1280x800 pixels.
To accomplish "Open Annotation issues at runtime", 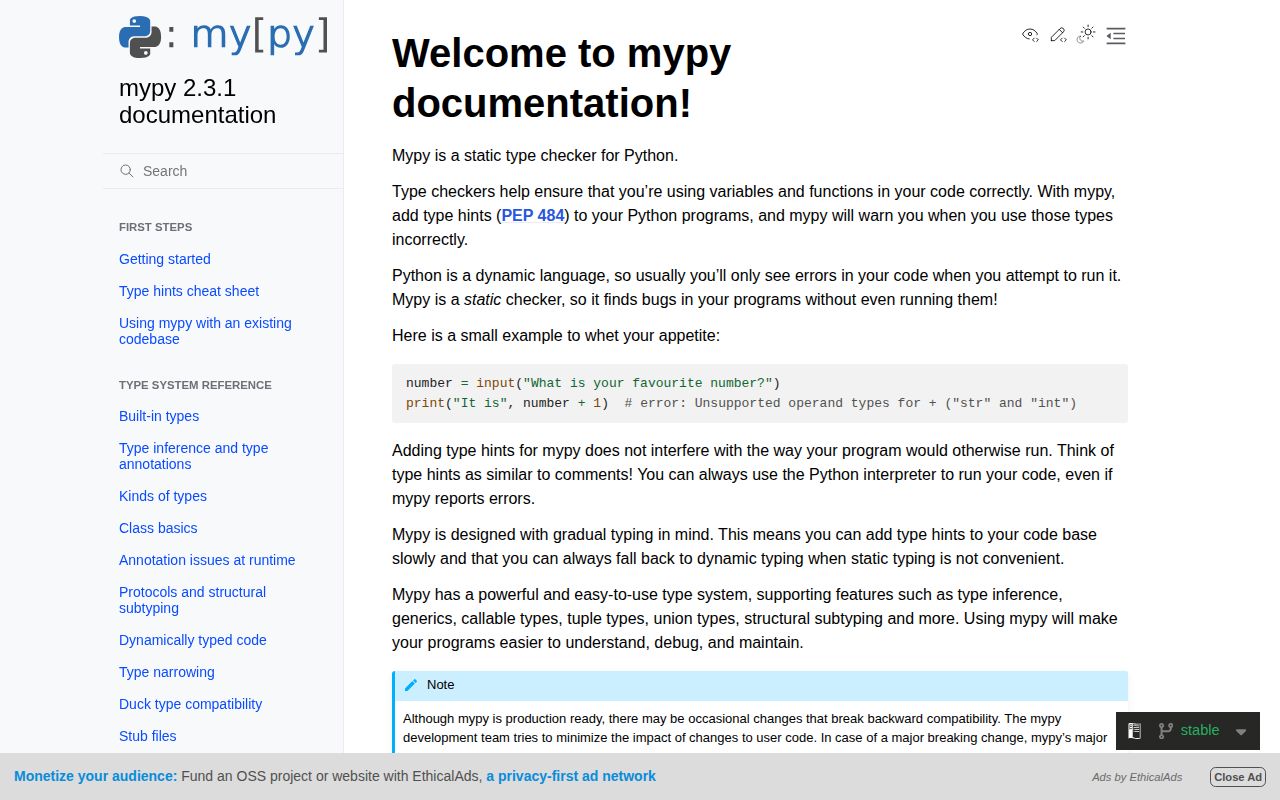I will (x=207, y=560).
